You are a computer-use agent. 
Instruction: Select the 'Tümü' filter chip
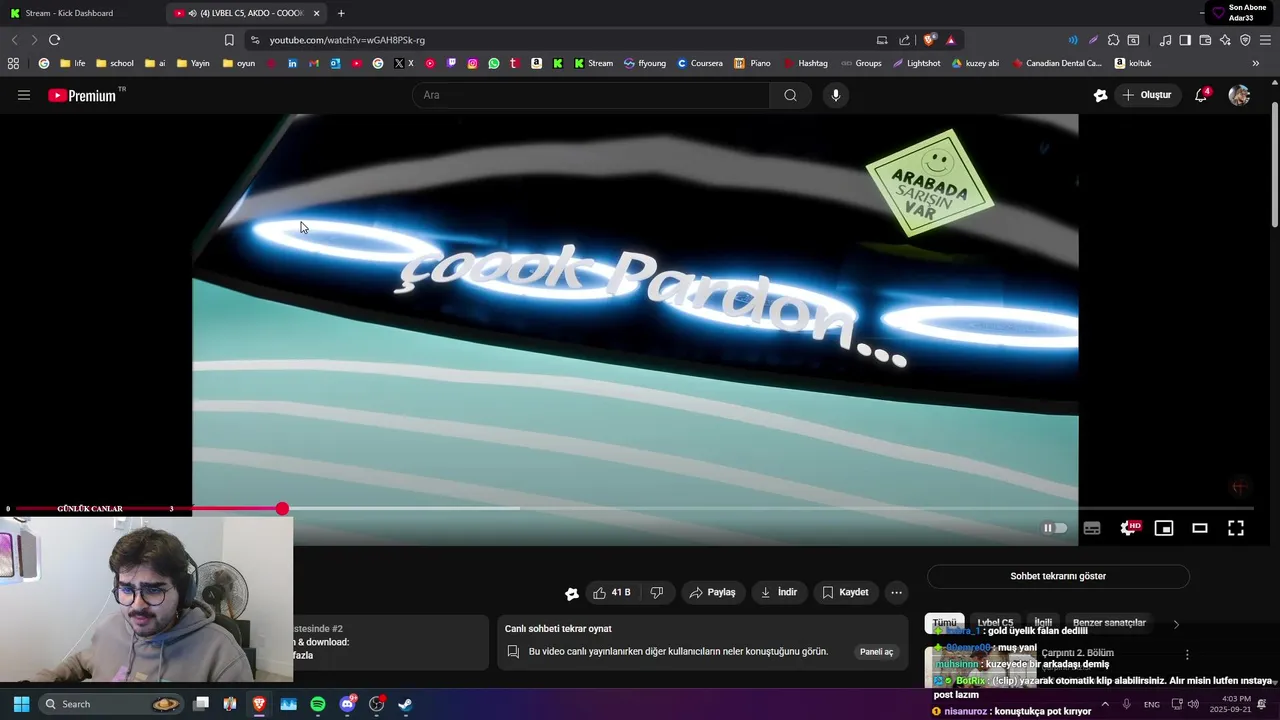(x=944, y=623)
